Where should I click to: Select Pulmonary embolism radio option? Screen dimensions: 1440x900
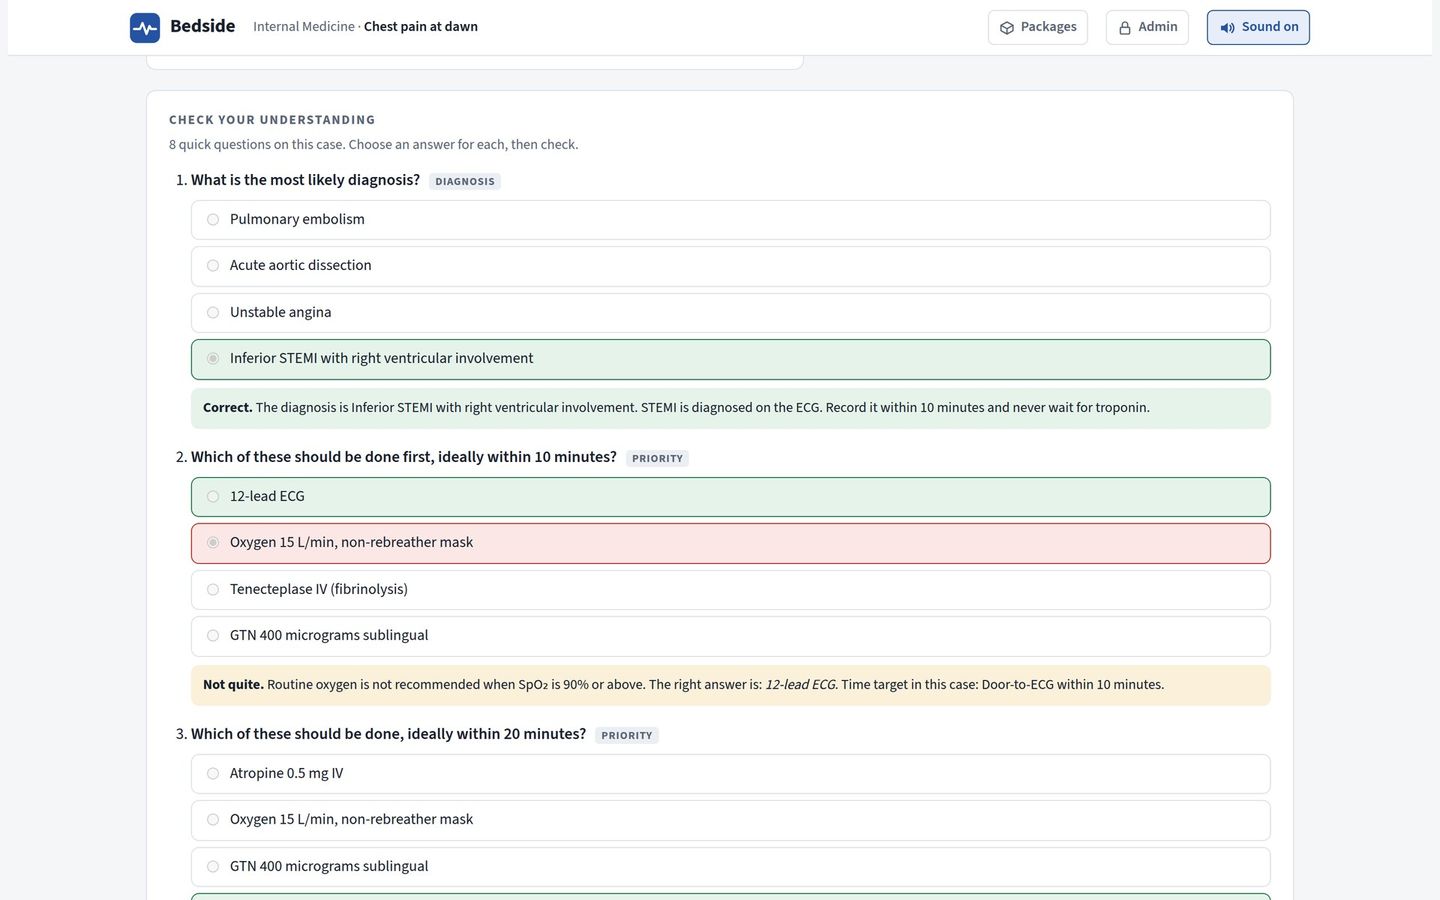tap(731, 220)
